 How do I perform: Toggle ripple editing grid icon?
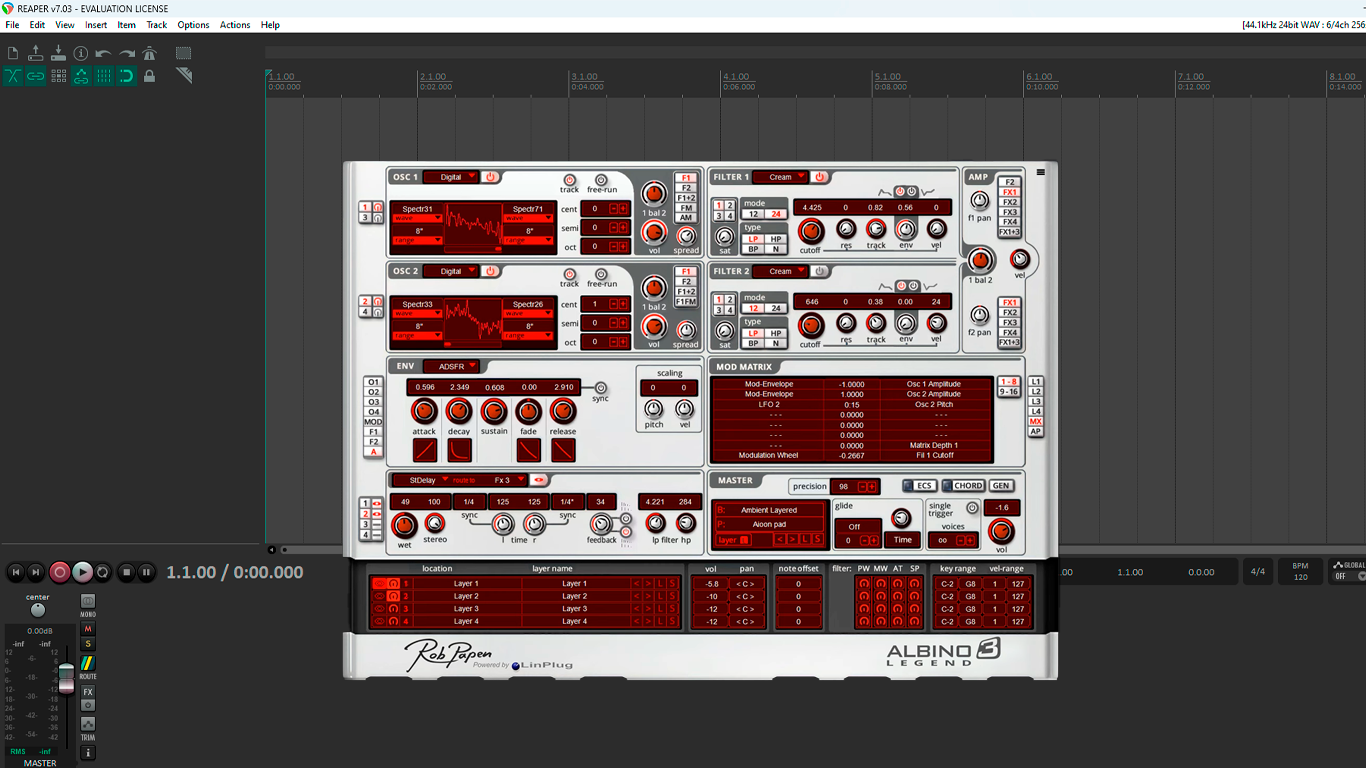(x=58, y=76)
